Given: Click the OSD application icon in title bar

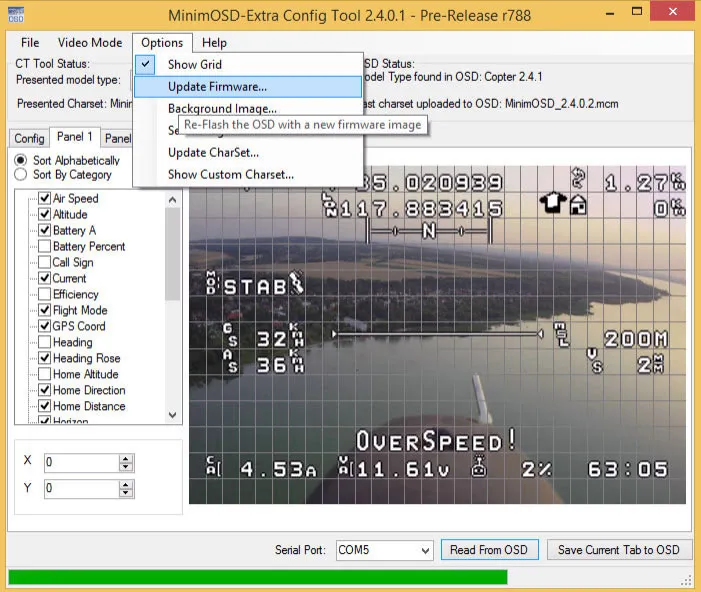Looking at the screenshot, I should (17, 14).
